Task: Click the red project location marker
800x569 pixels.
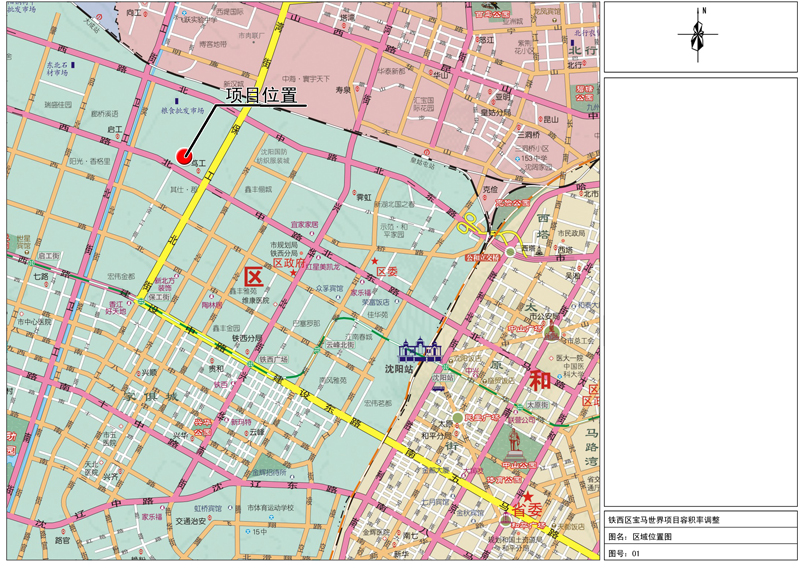Action: coord(184,155)
